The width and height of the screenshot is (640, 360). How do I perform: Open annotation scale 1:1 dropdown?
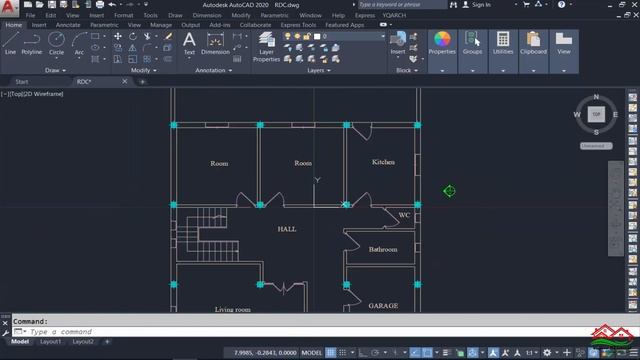pyautogui.click(x=531, y=353)
